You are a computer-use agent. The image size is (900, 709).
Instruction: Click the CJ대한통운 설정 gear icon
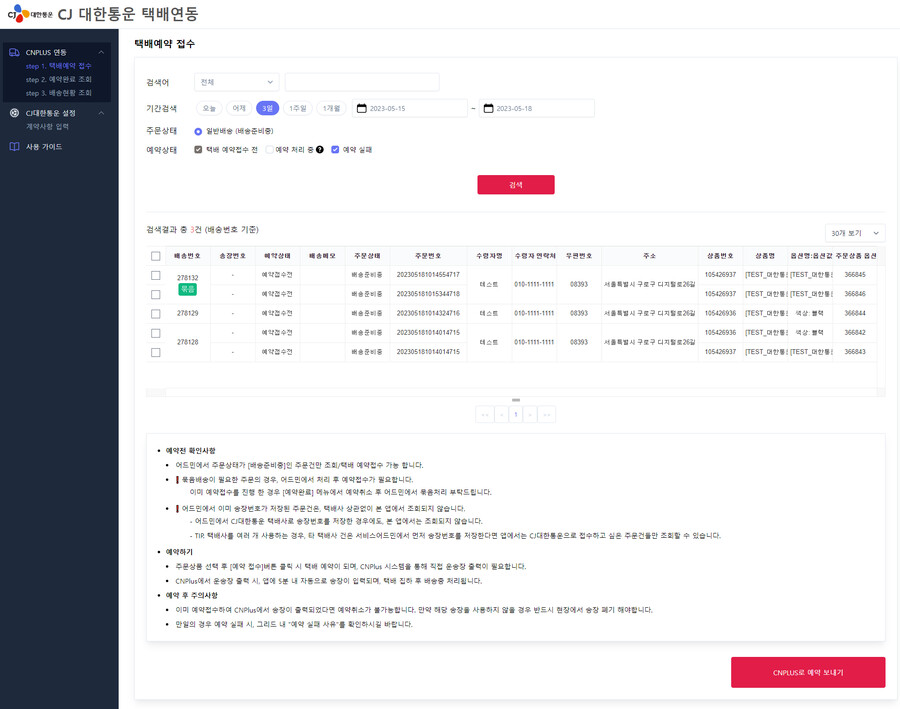[x=14, y=113]
